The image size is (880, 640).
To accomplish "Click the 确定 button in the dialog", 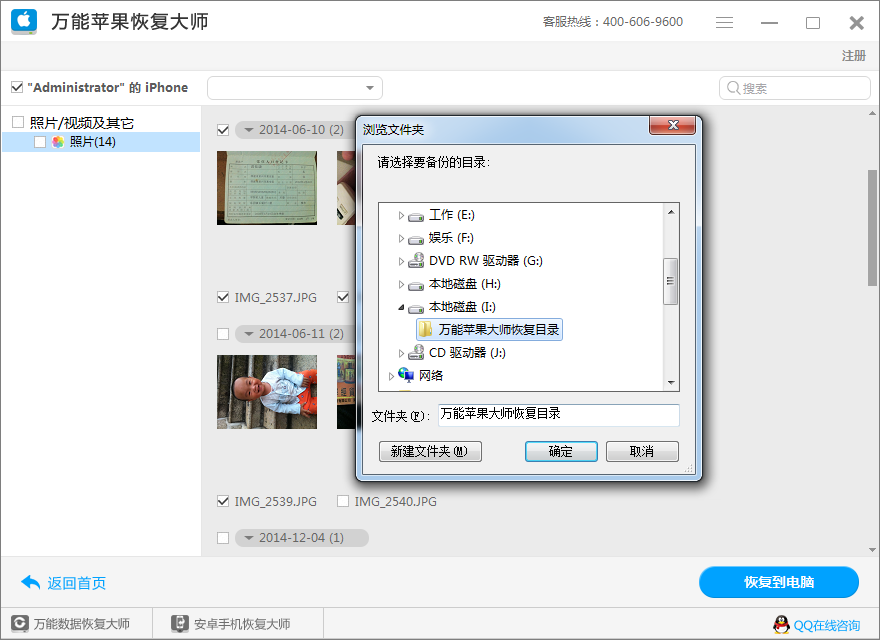I will coord(561,451).
